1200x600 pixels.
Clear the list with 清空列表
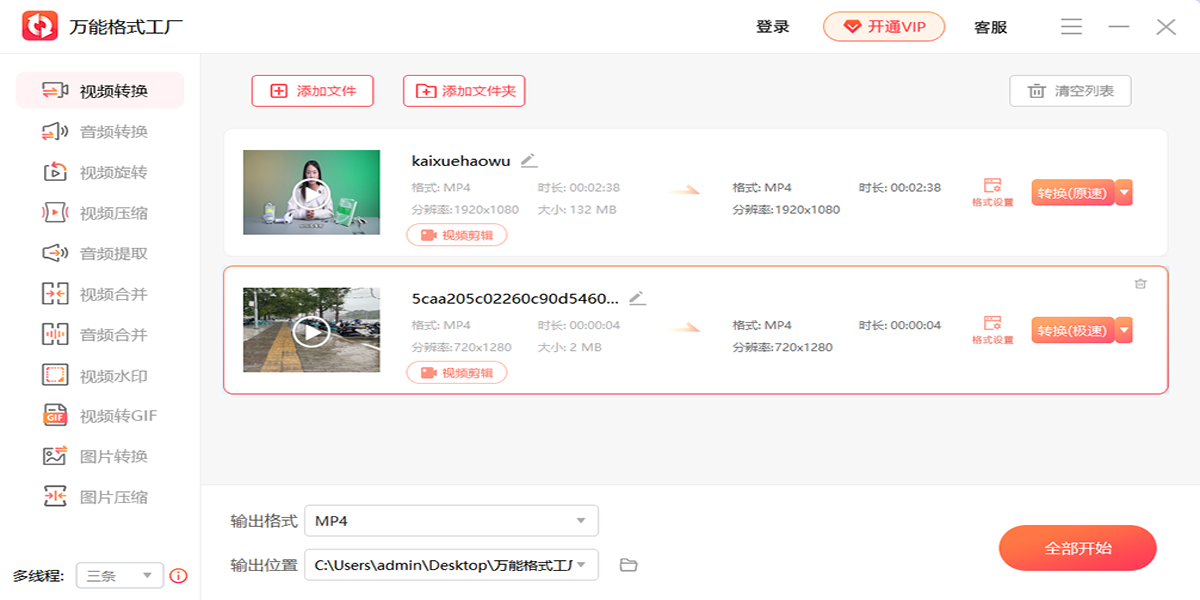coord(1070,91)
